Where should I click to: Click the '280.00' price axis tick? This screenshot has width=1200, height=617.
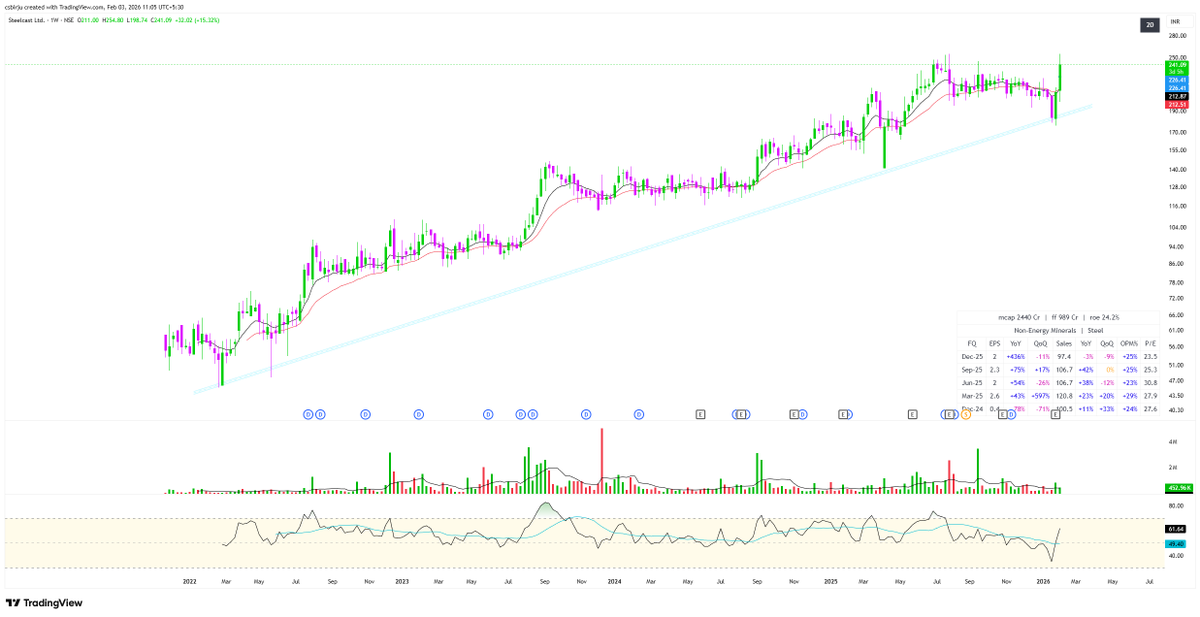[1176, 36]
